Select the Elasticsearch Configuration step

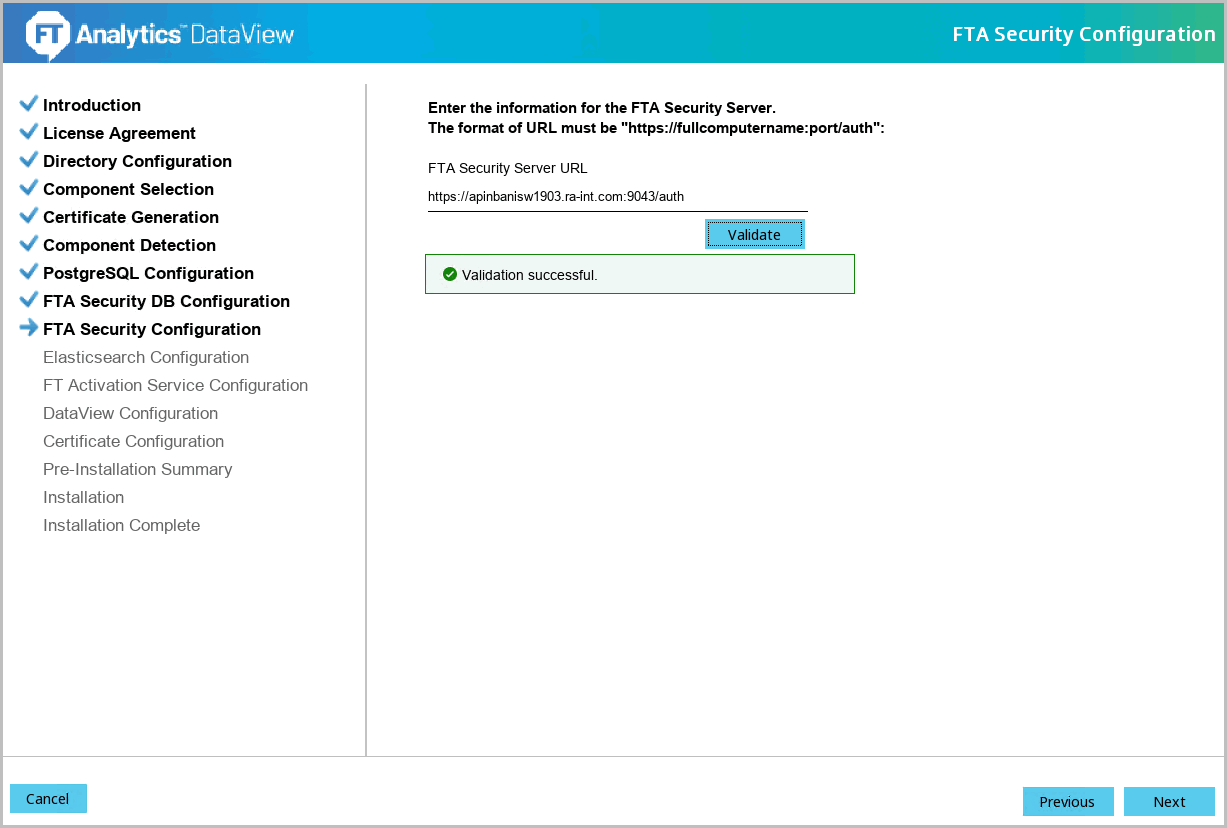146,357
